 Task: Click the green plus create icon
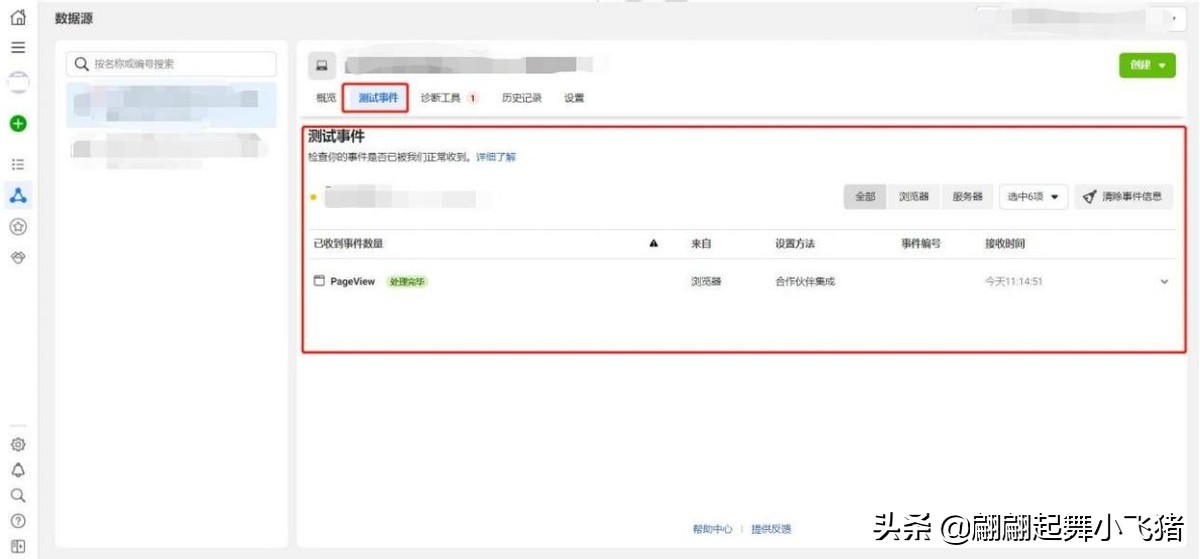18,124
